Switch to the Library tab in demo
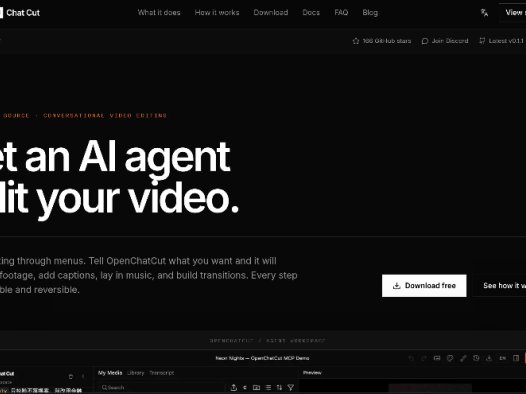This screenshot has height=394, width=526. click(136, 373)
